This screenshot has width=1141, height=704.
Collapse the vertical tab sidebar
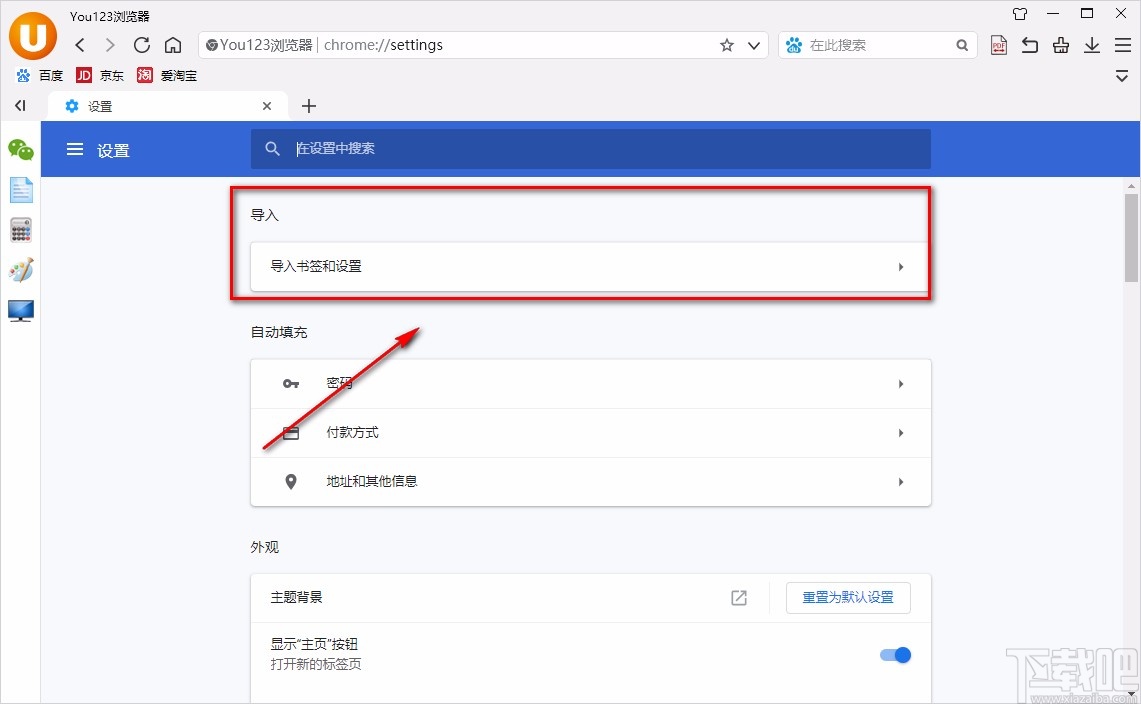[19, 105]
